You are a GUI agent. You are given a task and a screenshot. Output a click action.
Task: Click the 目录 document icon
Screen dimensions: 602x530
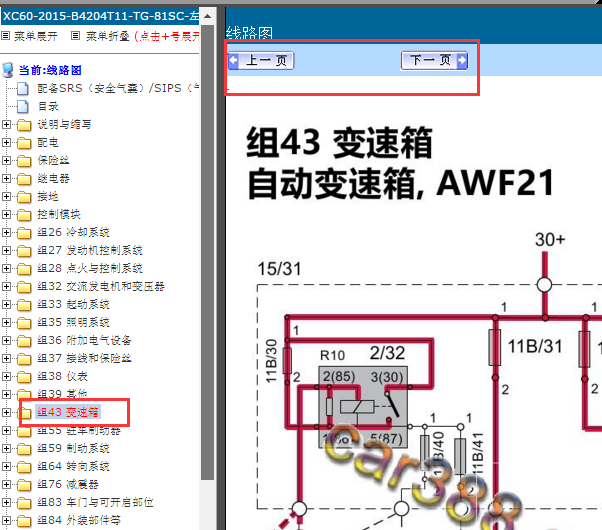coord(23,106)
